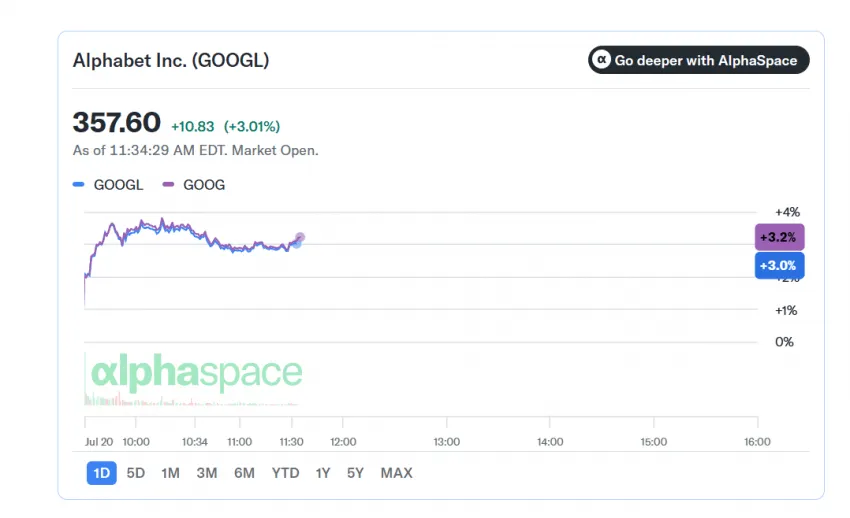
Task: Click the blue +3.0% GOOGL badge
Action: [x=780, y=266]
